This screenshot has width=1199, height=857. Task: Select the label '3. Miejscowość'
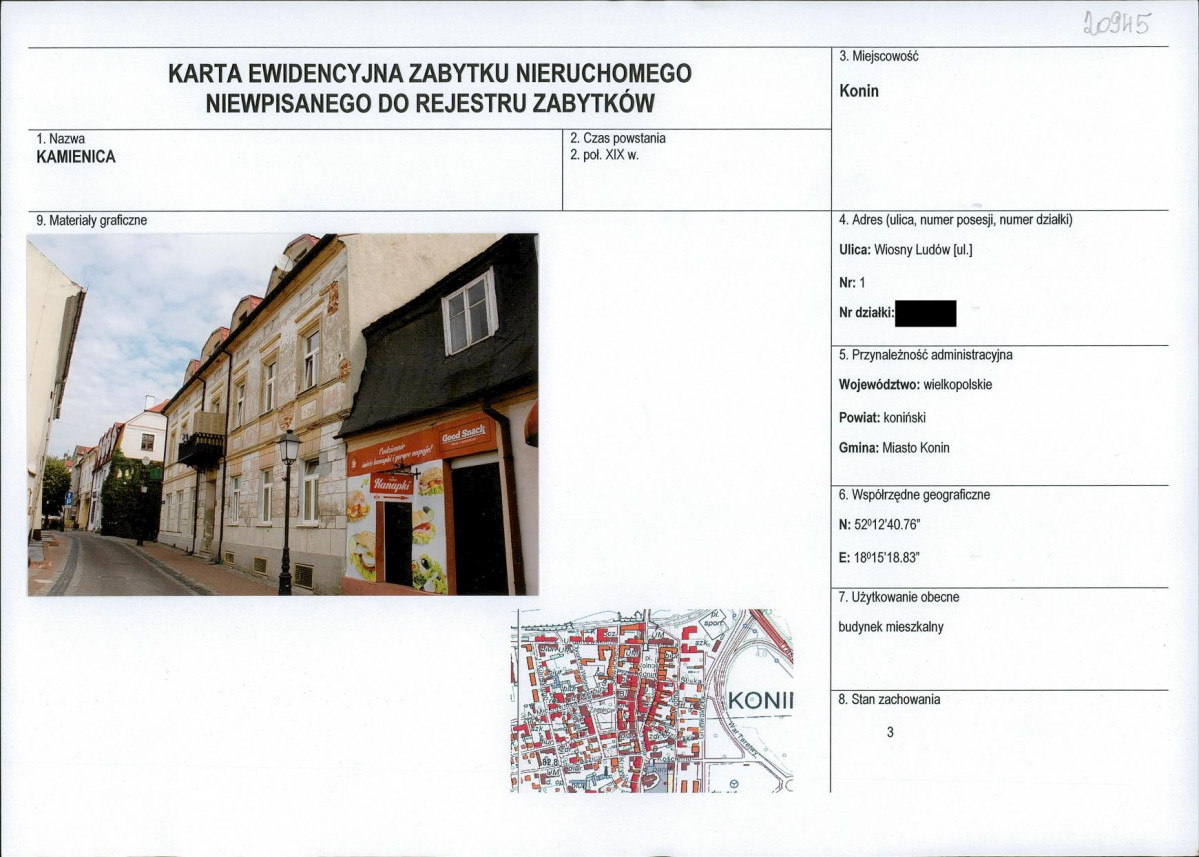pyautogui.click(x=879, y=56)
